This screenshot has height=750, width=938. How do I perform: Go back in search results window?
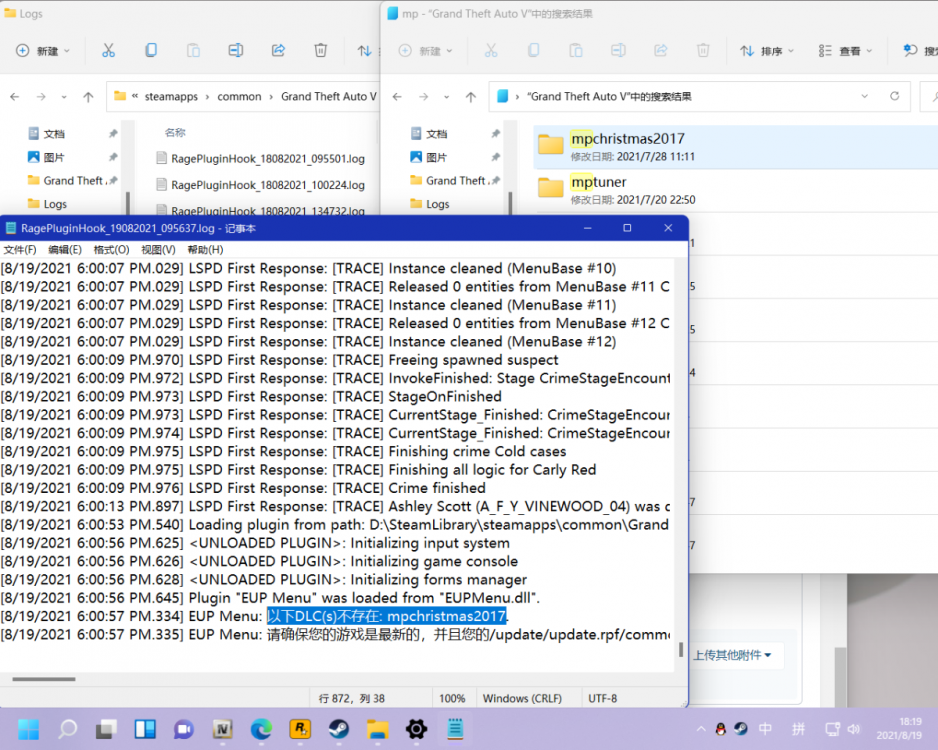(397, 96)
